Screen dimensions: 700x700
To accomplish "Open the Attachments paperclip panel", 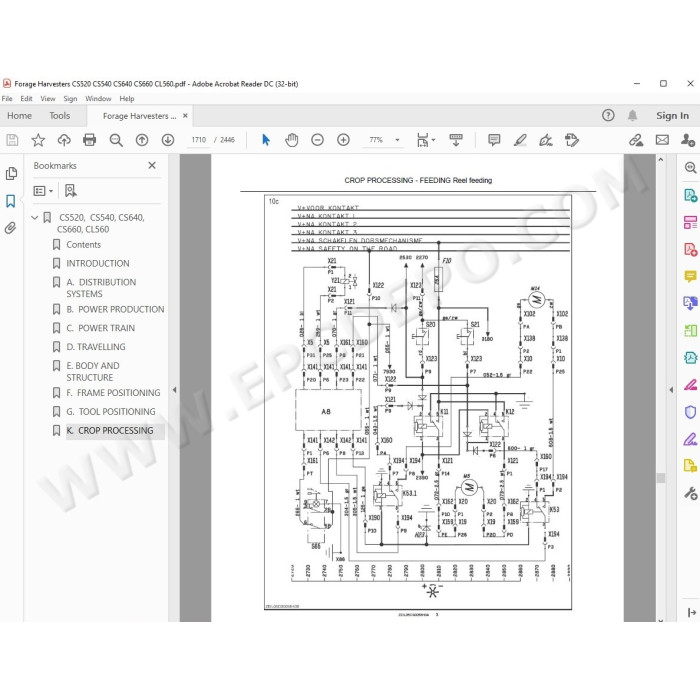I will (11, 228).
